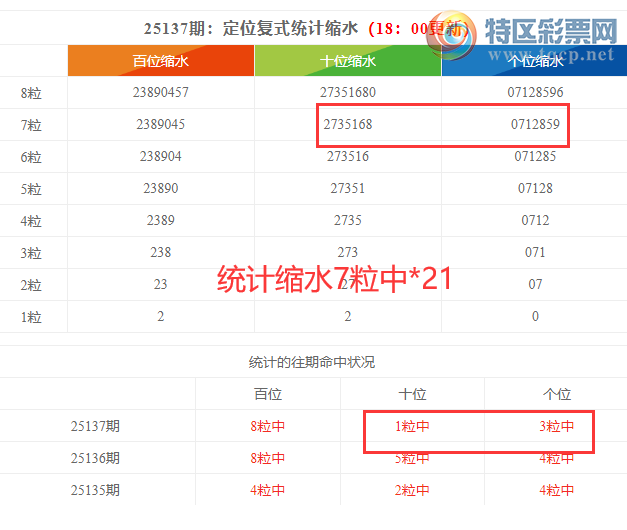This screenshot has height=530, width=627.
Task: Select the 25136期 row in the hit history
Action: click(97, 458)
